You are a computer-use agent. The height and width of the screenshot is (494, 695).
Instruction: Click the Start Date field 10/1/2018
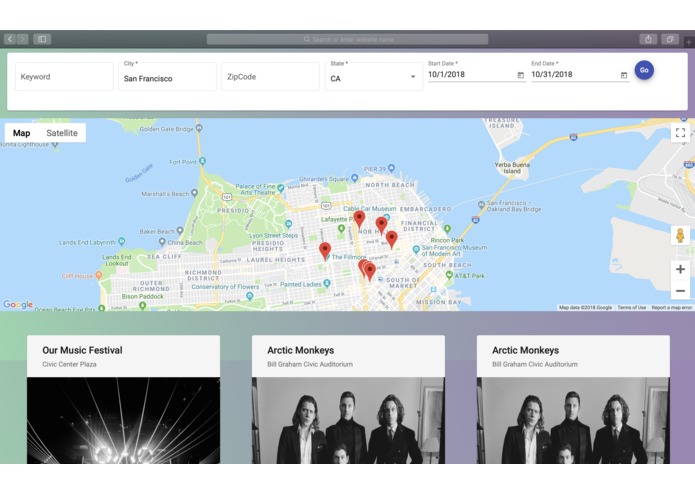click(471, 74)
